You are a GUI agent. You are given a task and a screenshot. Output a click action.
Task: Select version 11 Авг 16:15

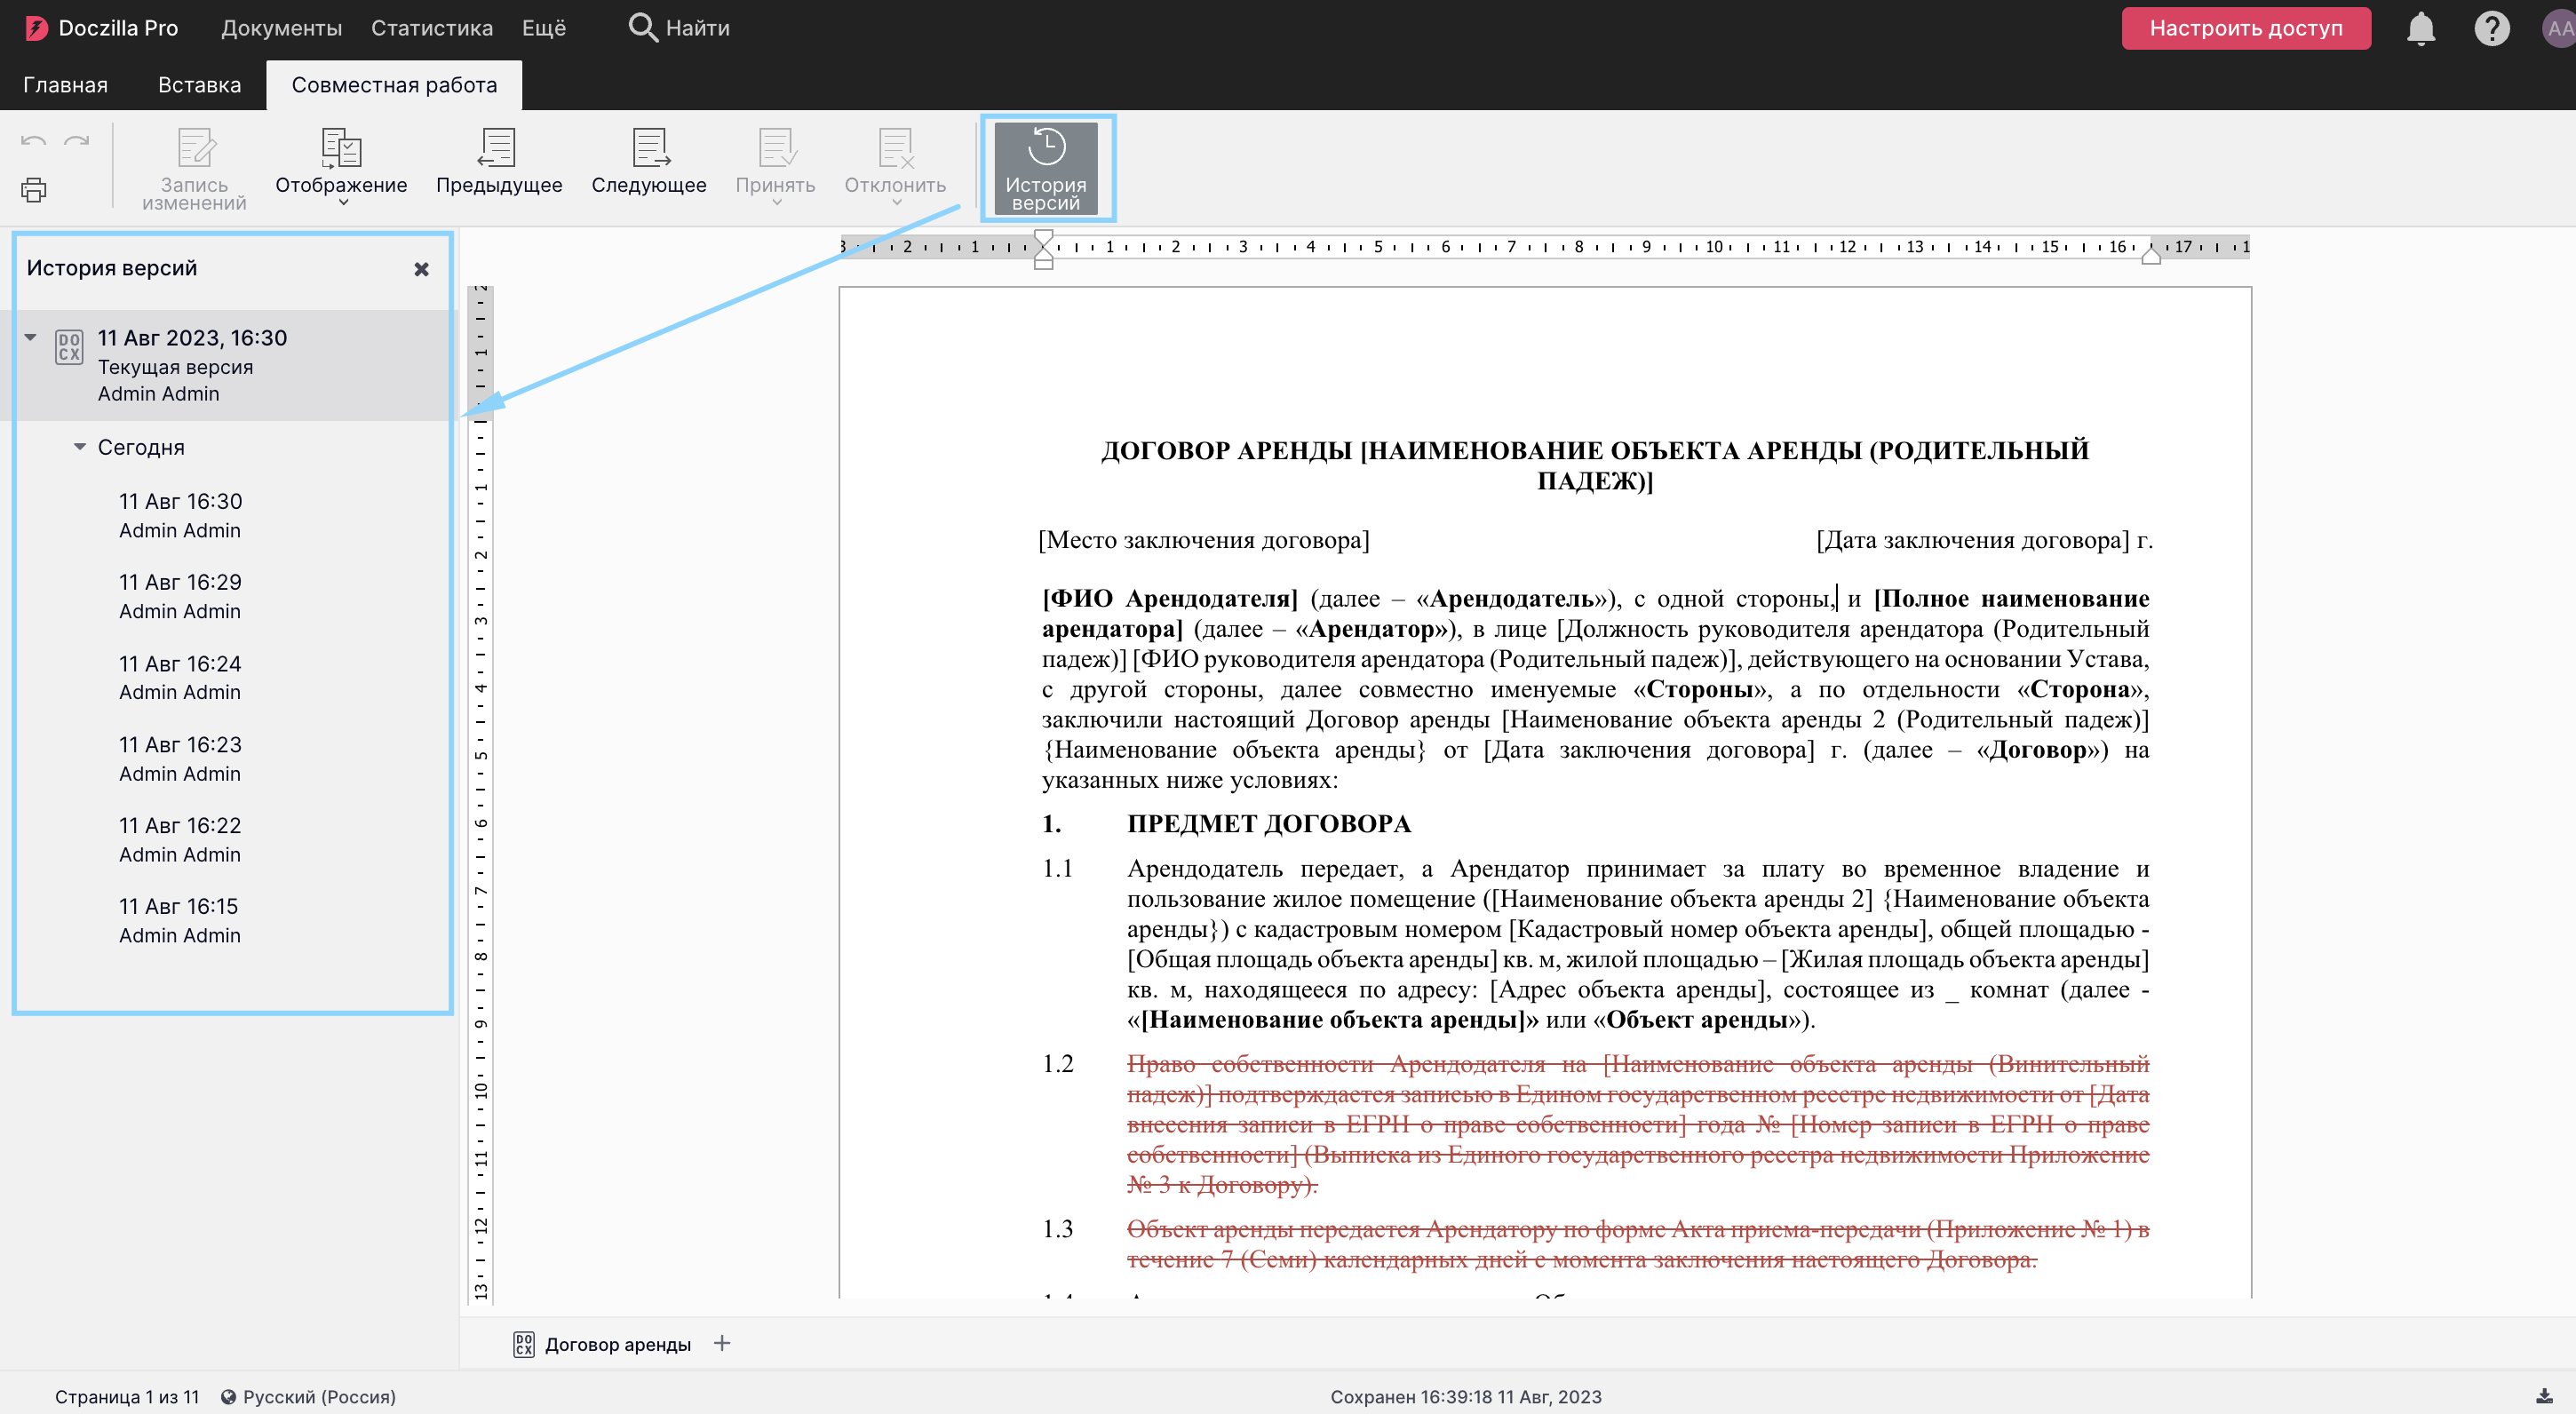(180, 920)
